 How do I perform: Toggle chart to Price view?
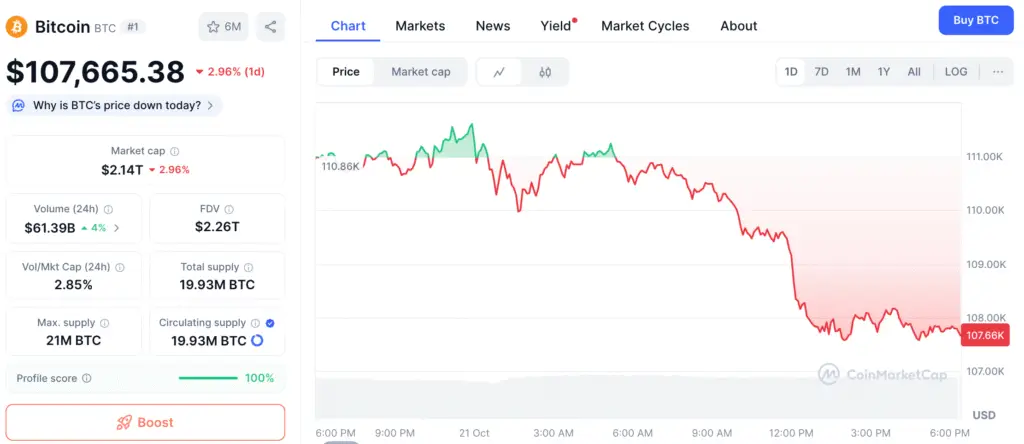[346, 72]
